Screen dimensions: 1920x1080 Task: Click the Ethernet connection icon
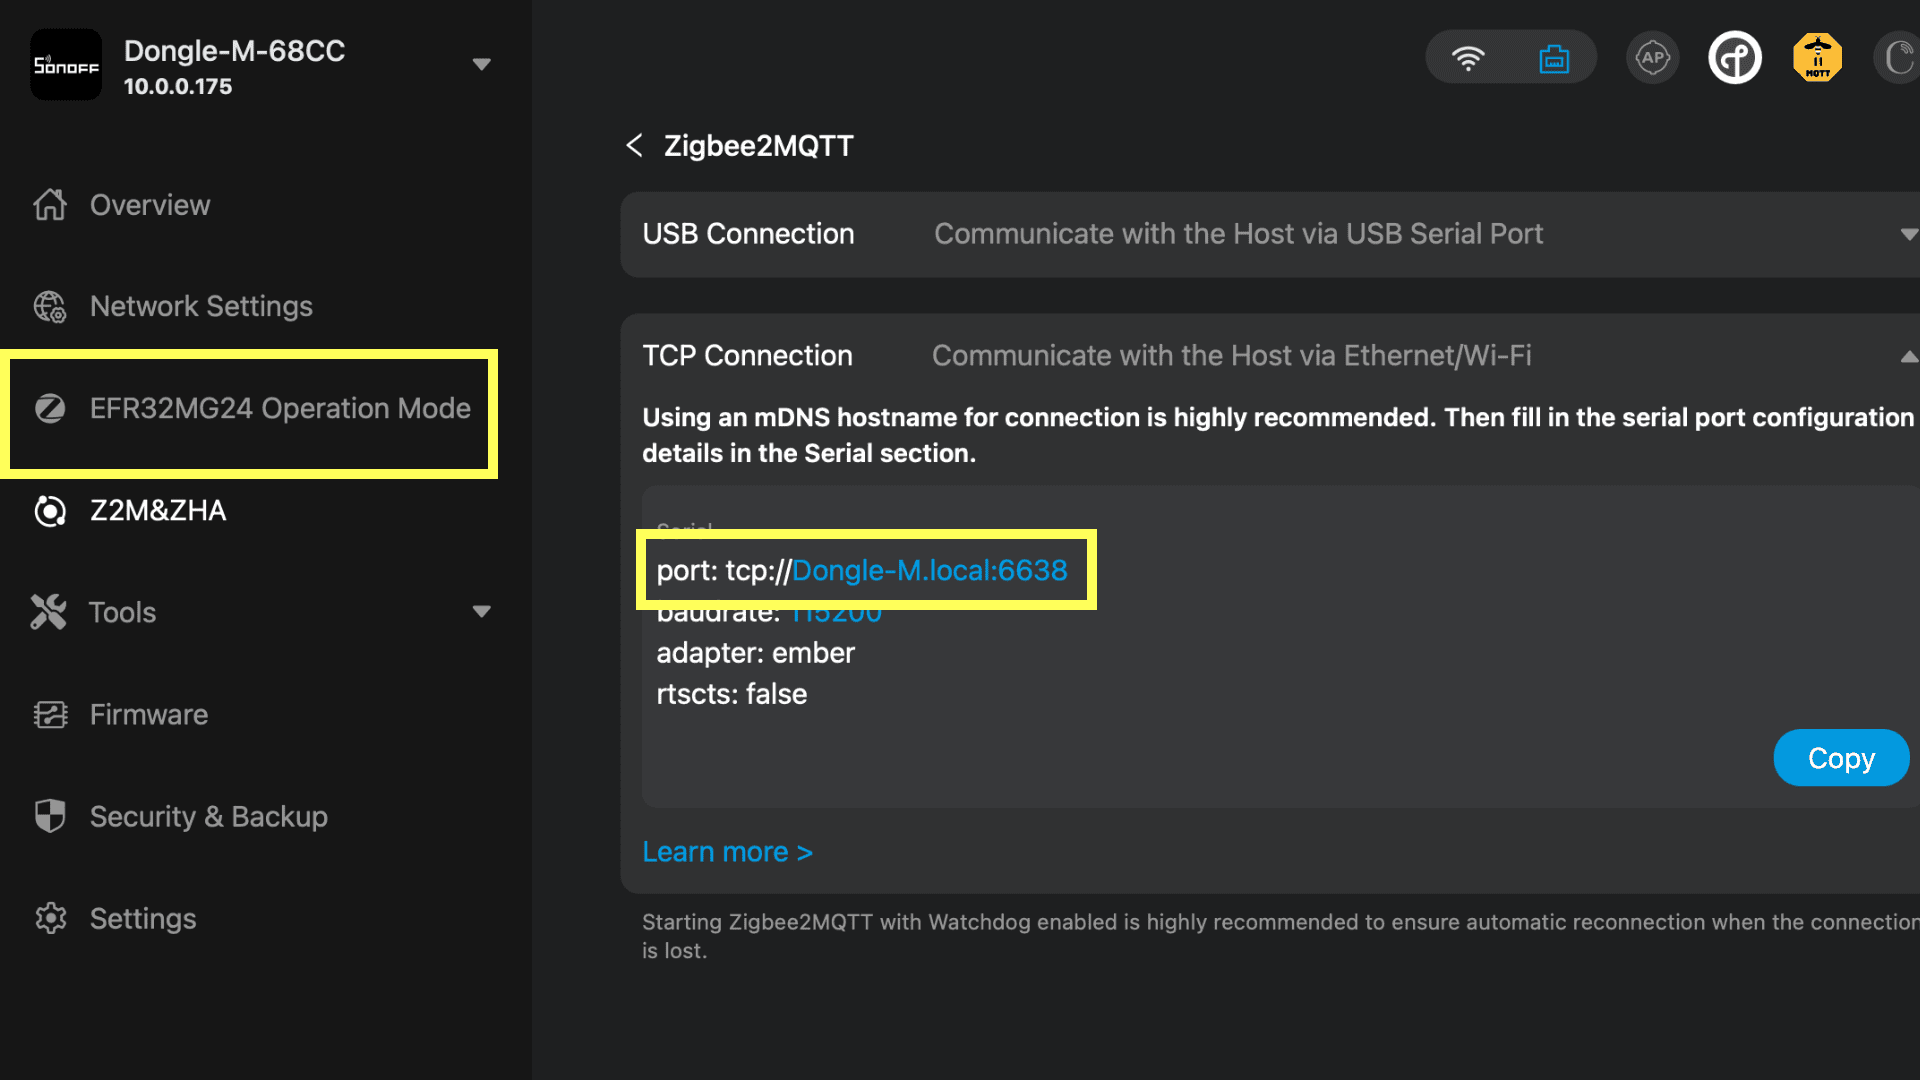[1553, 58]
